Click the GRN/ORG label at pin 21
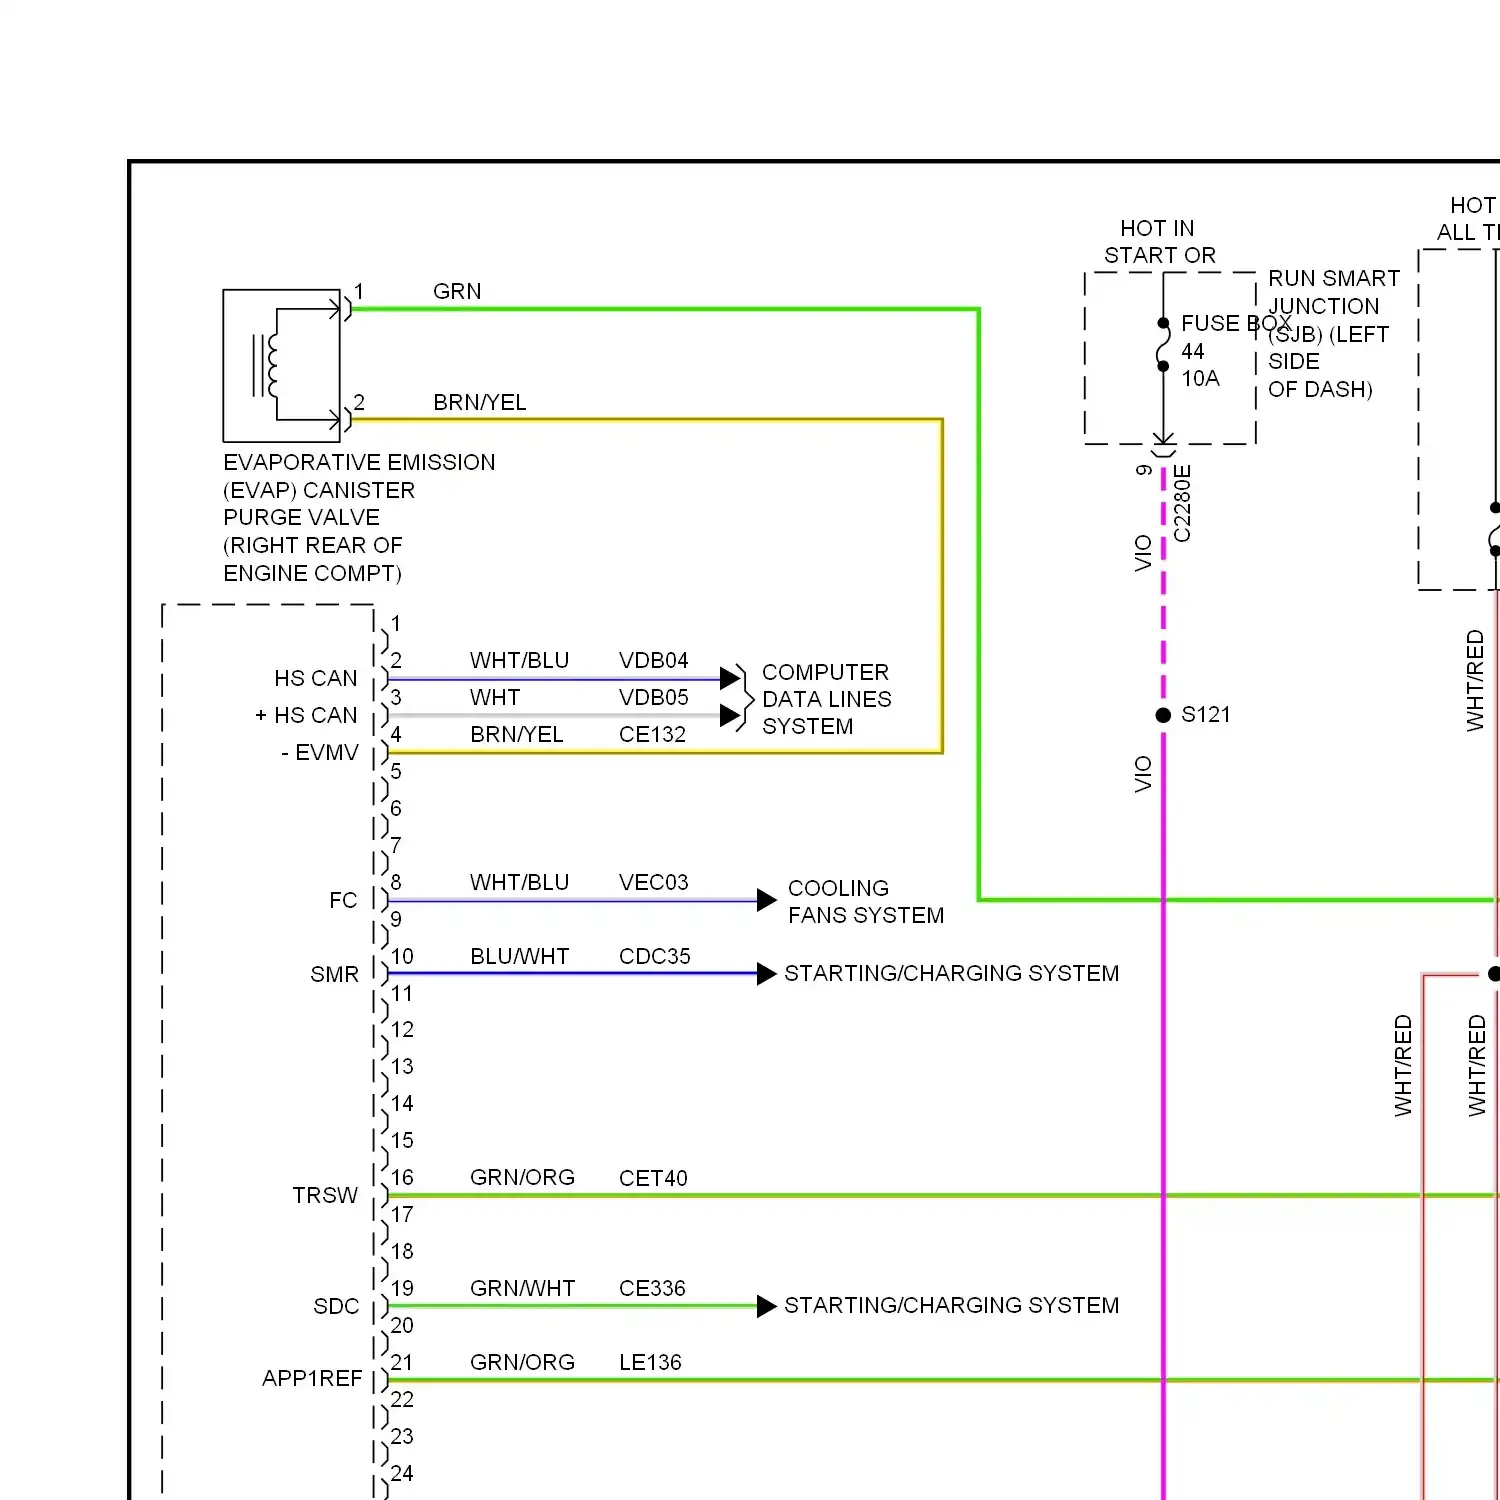Screen dimensions: 1500x1500 (522, 1363)
